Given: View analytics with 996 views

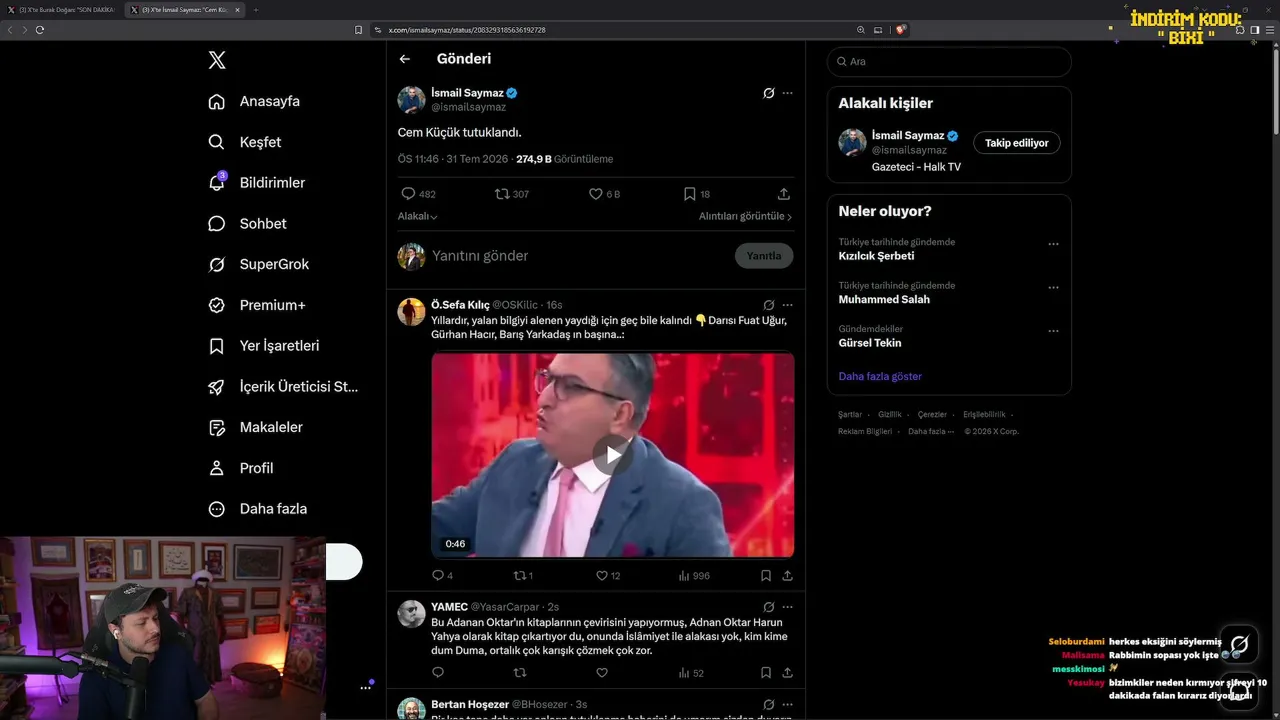Looking at the screenshot, I should [694, 576].
